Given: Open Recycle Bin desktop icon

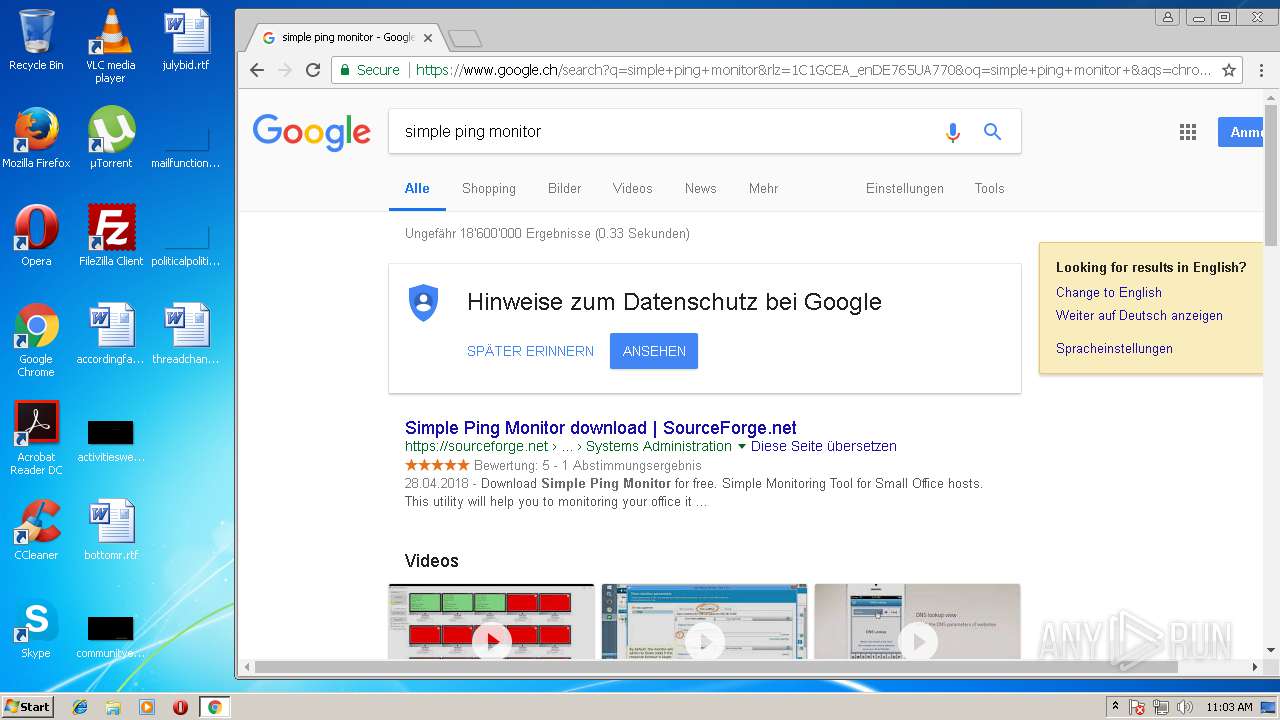Looking at the screenshot, I should pos(36,40).
